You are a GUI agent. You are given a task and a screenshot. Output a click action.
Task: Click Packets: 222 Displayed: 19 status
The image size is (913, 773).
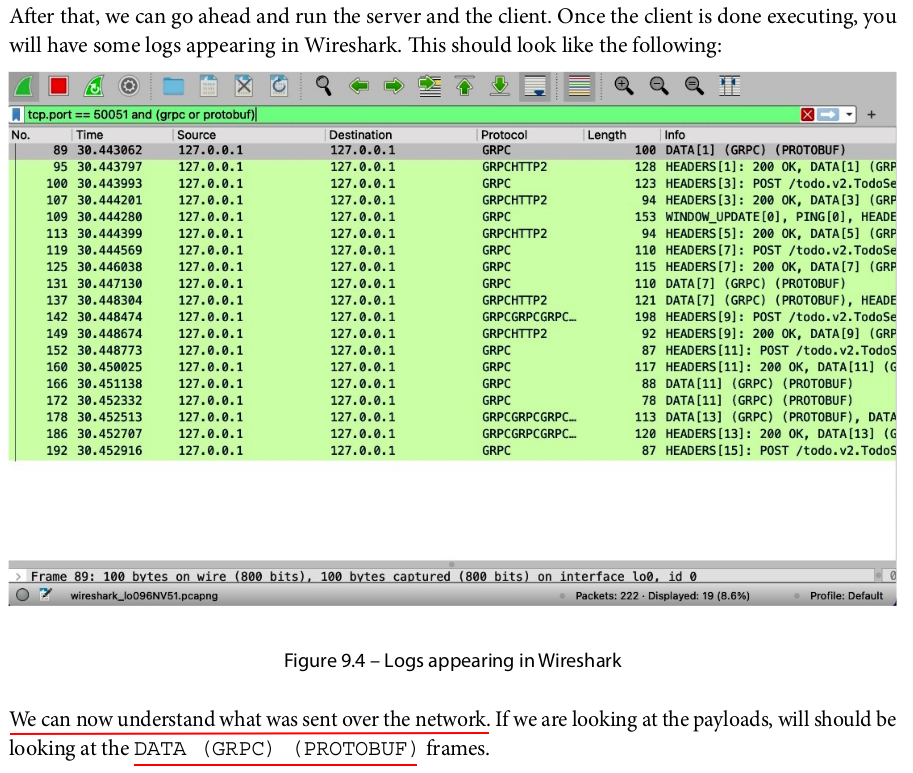coord(662,595)
